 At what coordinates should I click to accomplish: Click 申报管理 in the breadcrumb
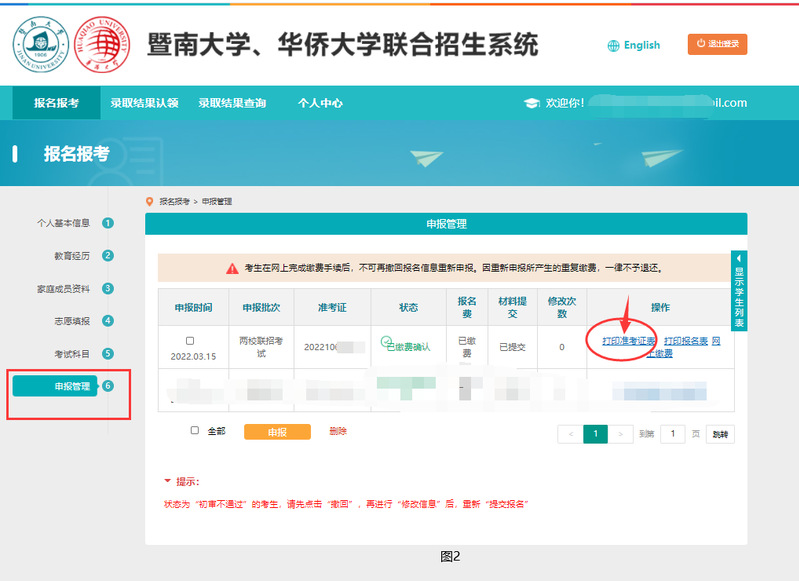(x=217, y=202)
